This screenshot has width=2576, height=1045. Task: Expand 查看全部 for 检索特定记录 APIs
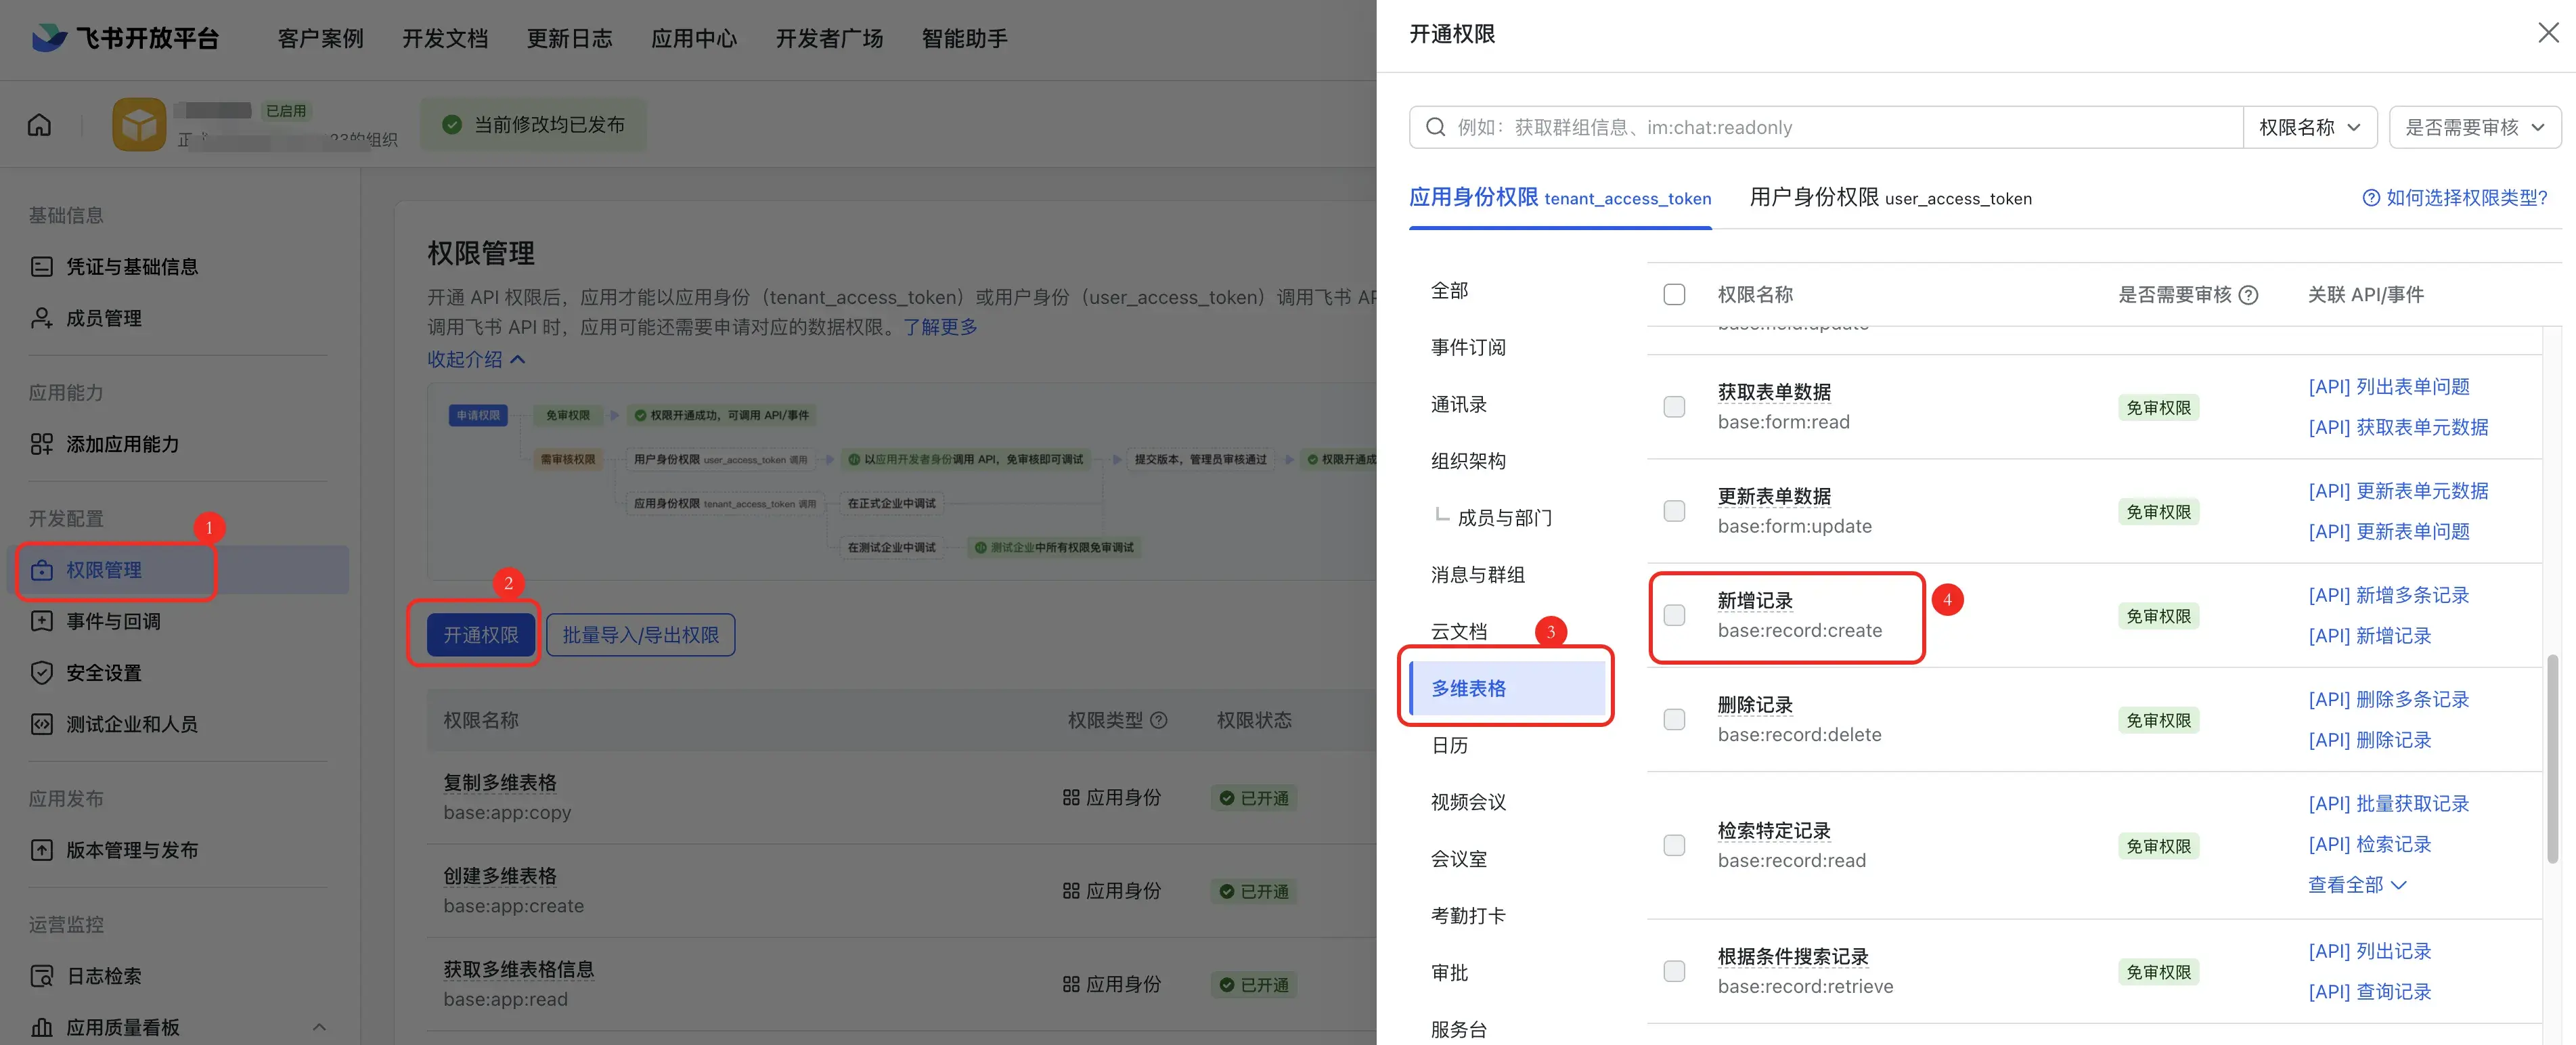coord(2356,885)
